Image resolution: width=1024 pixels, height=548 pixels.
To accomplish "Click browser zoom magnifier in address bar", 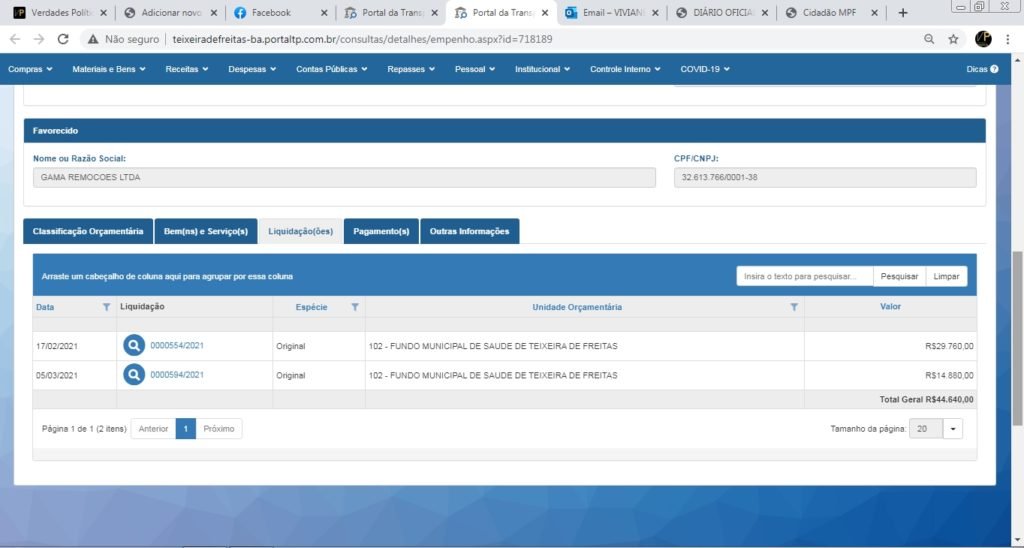I will tap(929, 39).
